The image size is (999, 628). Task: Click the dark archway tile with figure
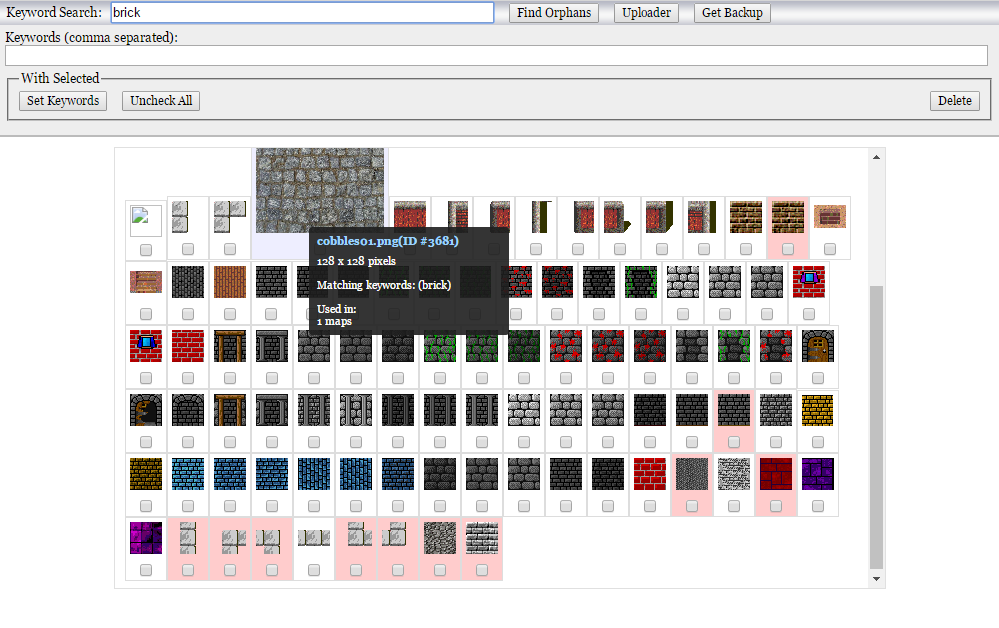coord(146,410)
